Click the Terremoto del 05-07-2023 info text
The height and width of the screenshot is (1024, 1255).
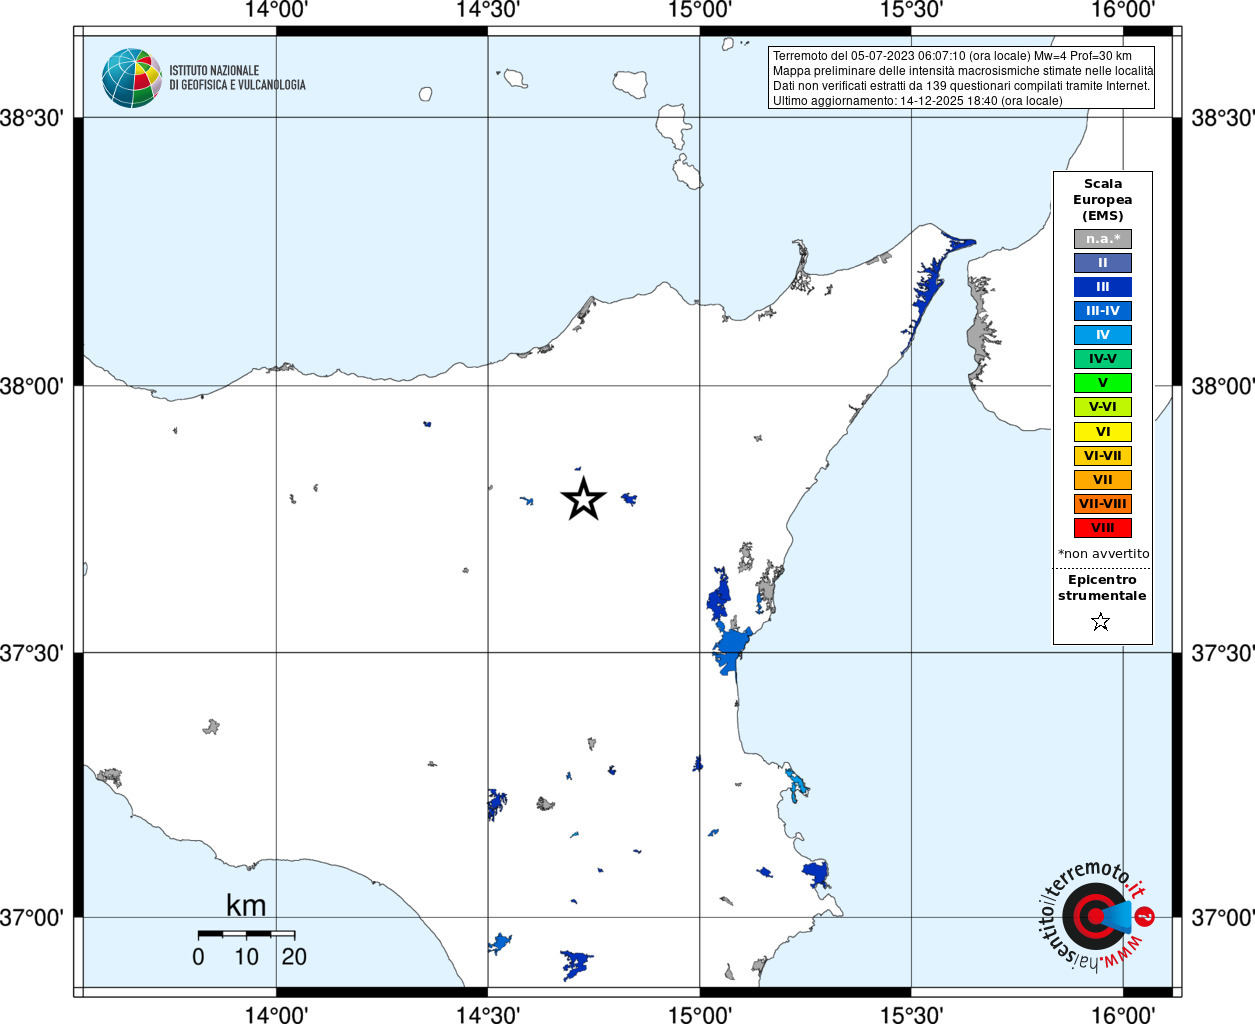952,56
